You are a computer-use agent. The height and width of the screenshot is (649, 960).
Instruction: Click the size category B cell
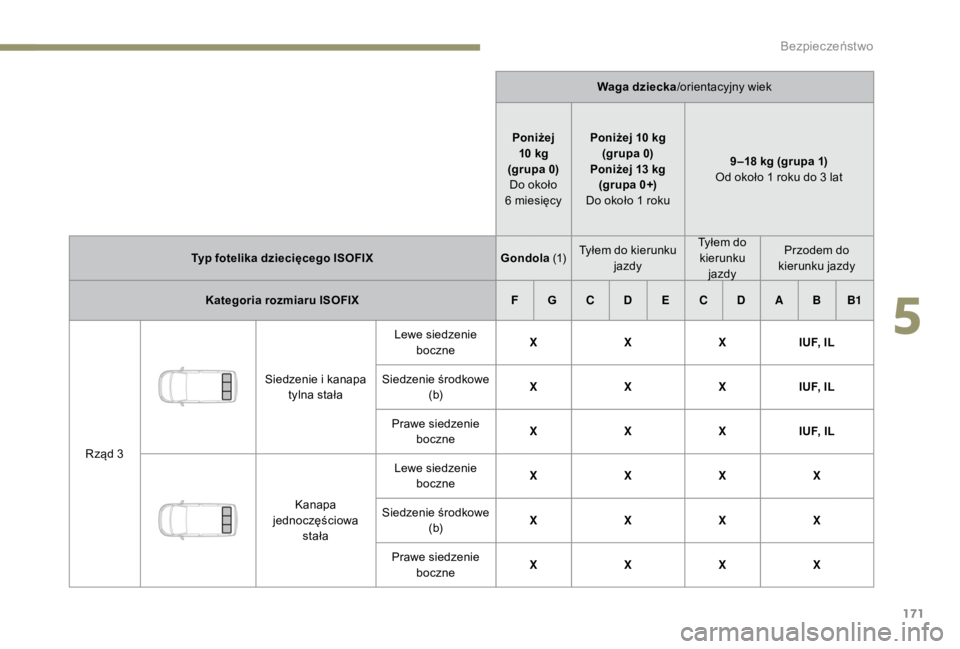[x=817, y=299]
